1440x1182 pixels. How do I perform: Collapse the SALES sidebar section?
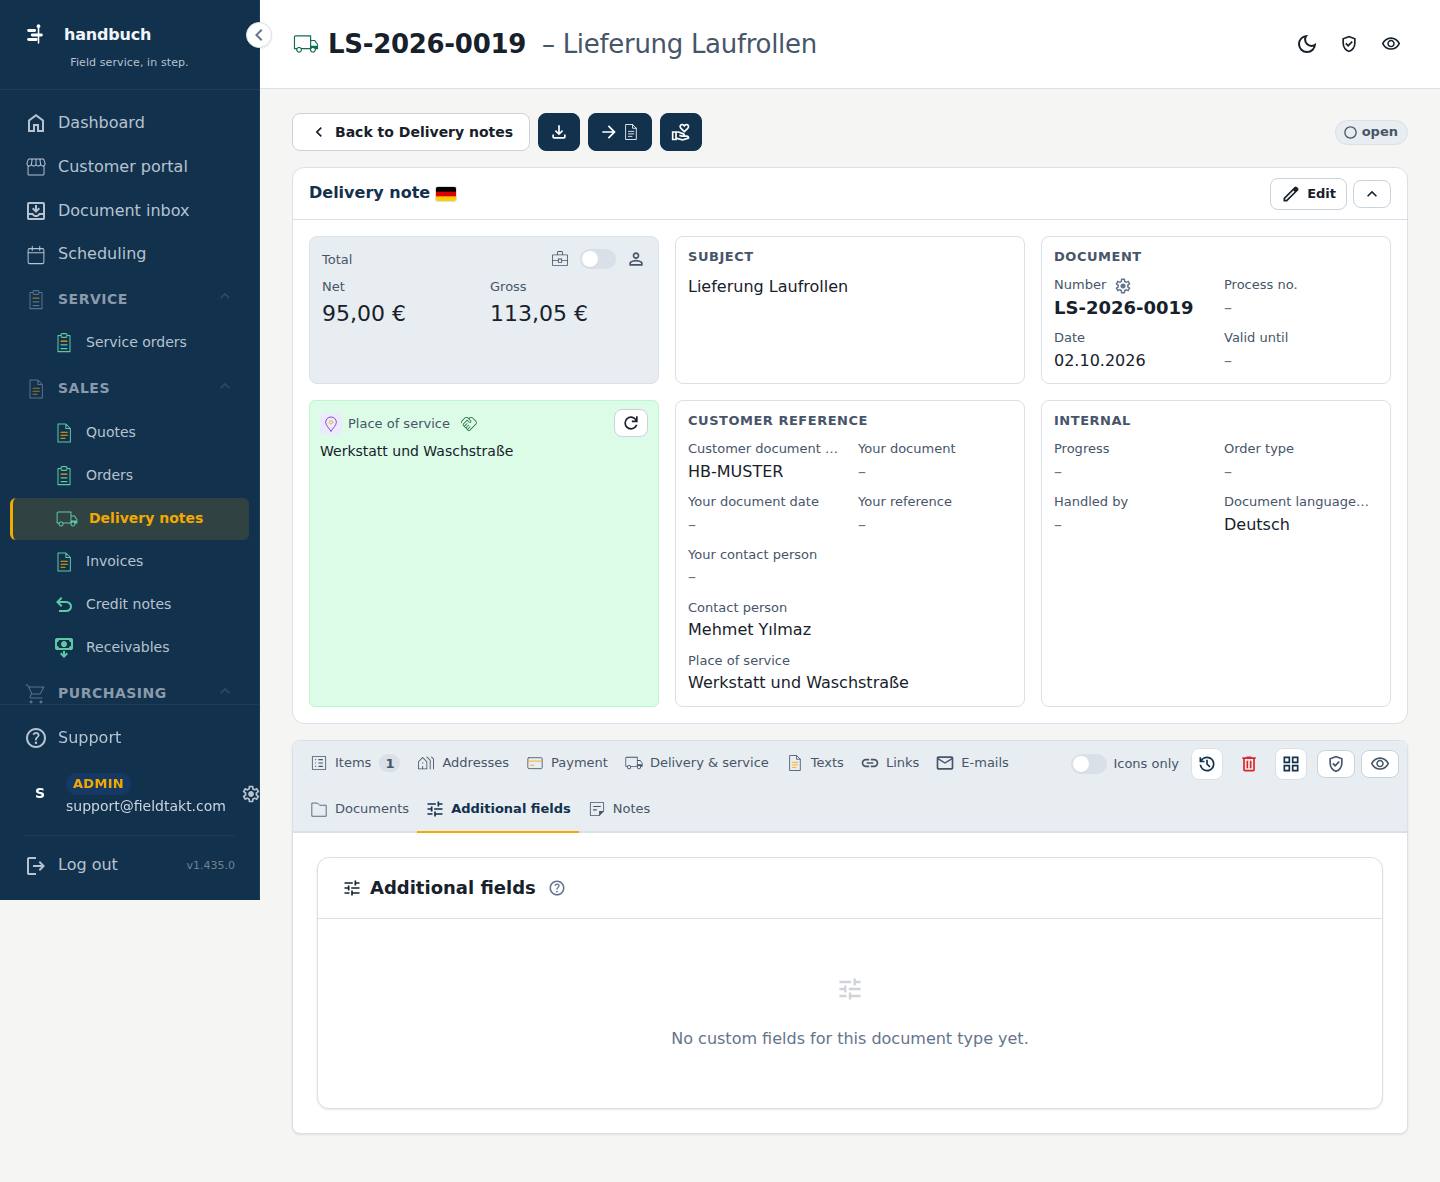coord(225,387)
